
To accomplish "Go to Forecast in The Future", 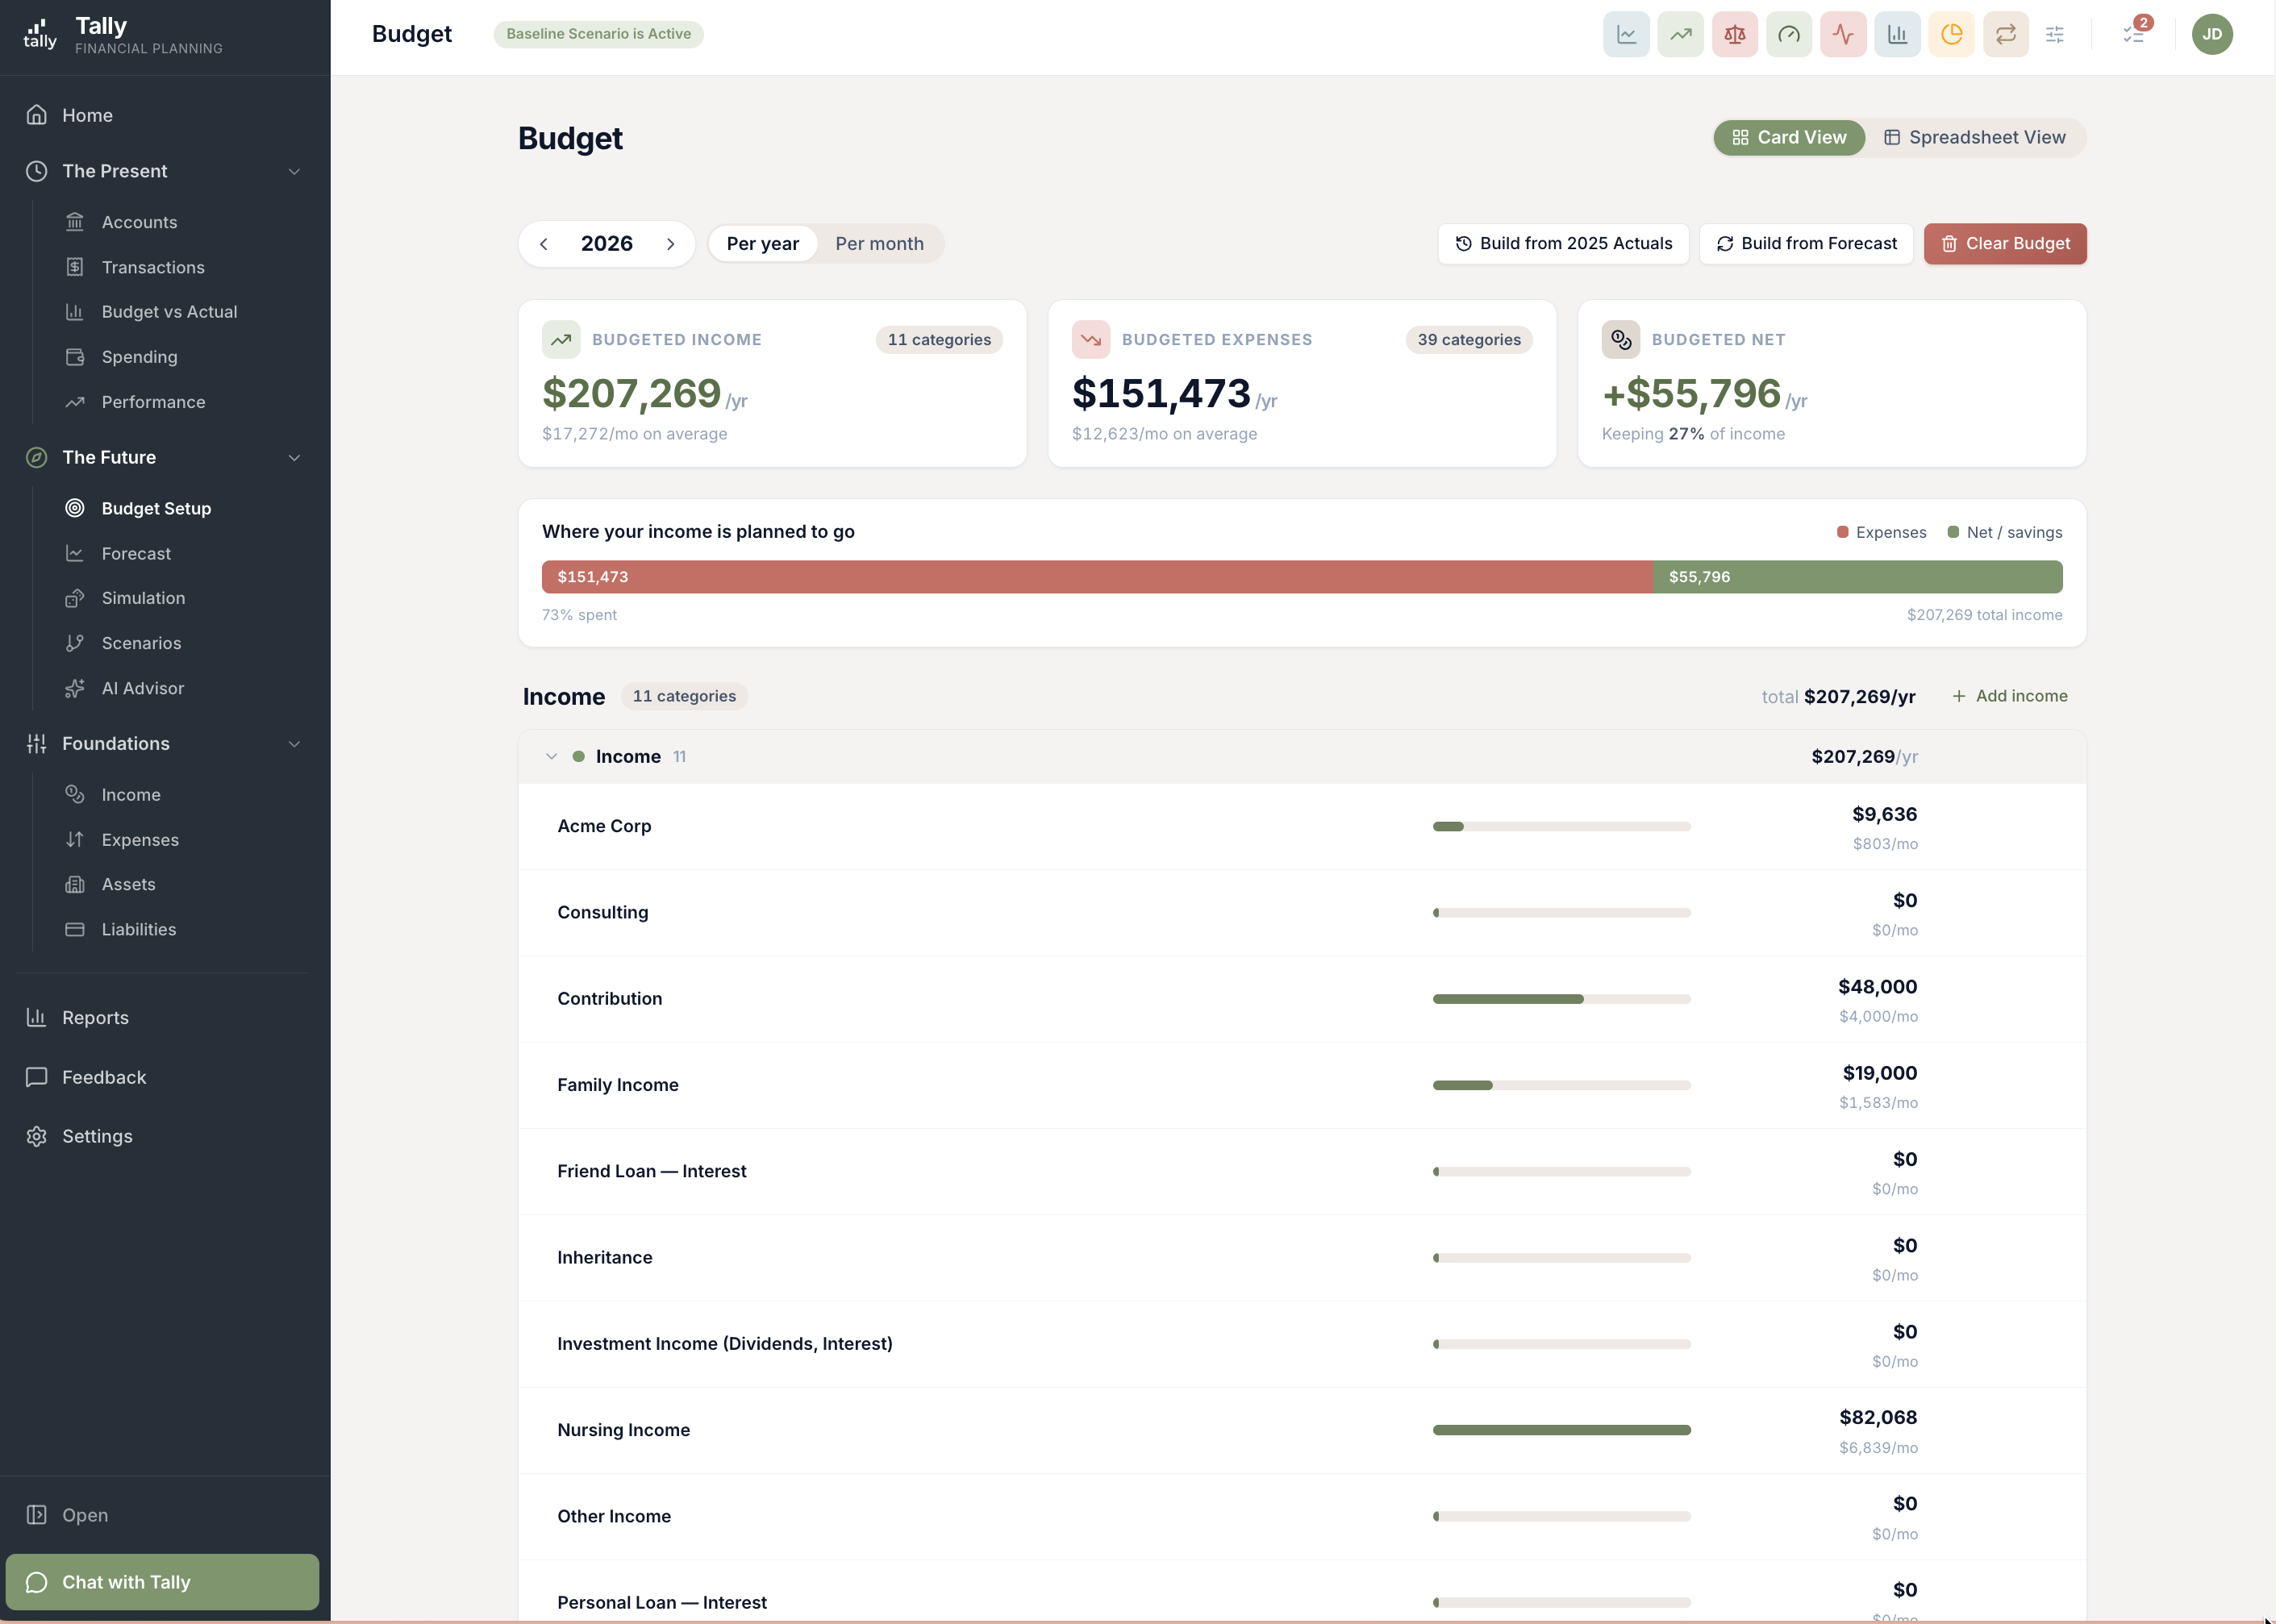I will (x=136, y=553).
